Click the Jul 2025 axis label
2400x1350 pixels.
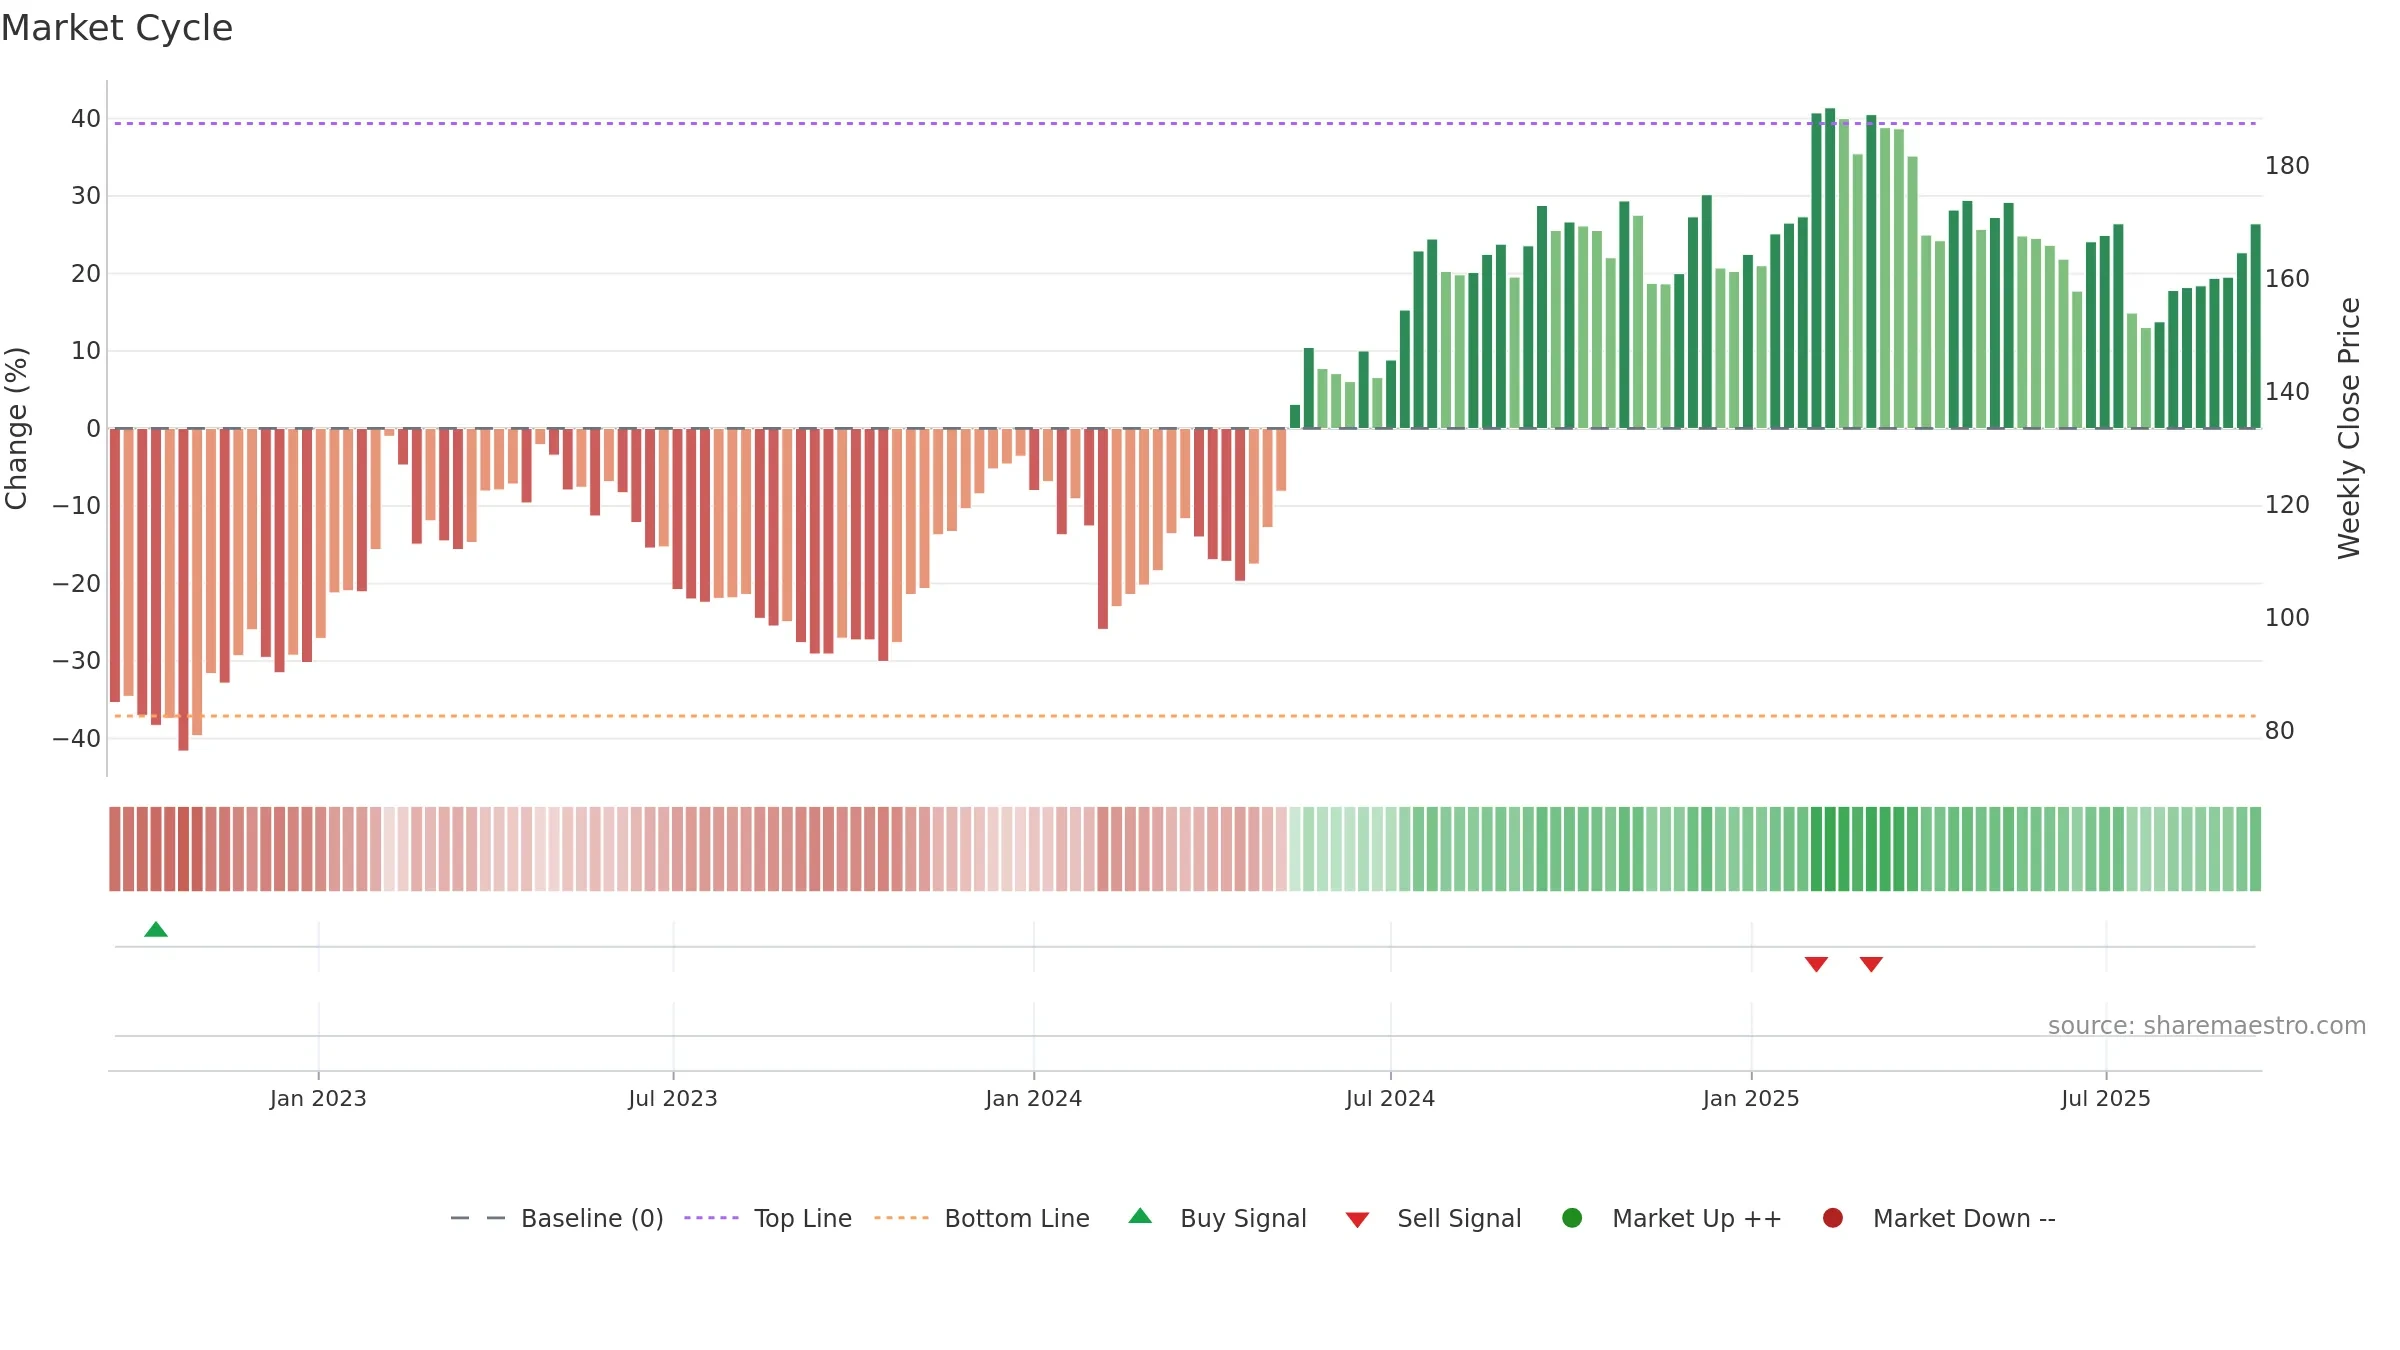point(2106,1099)
